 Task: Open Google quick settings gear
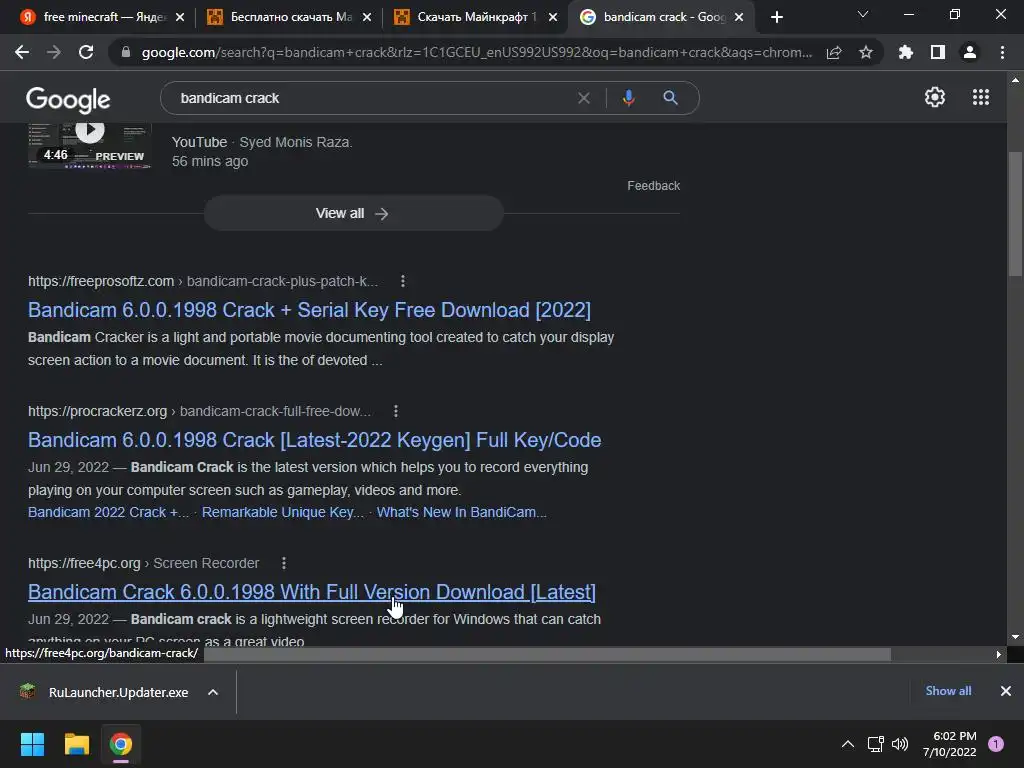pyautogui.click(x=935, y=97)
